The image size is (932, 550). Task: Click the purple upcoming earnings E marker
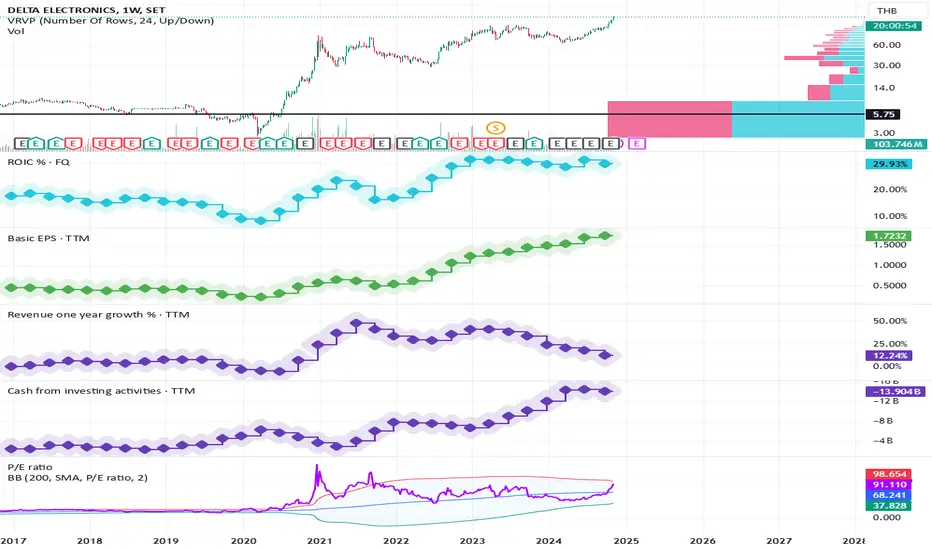[637, 143]
